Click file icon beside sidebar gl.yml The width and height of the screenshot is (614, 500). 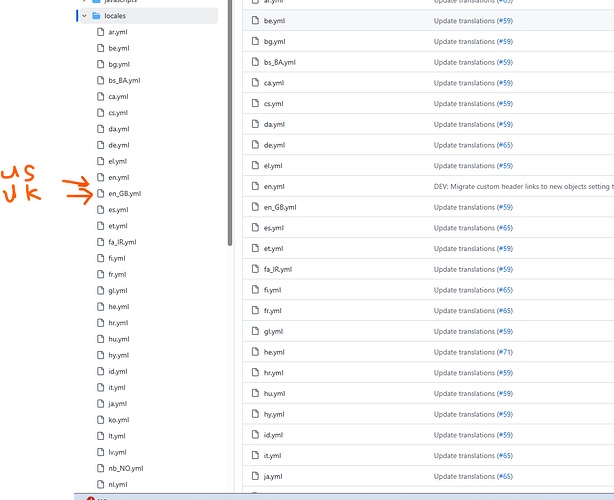coord(101,290)
